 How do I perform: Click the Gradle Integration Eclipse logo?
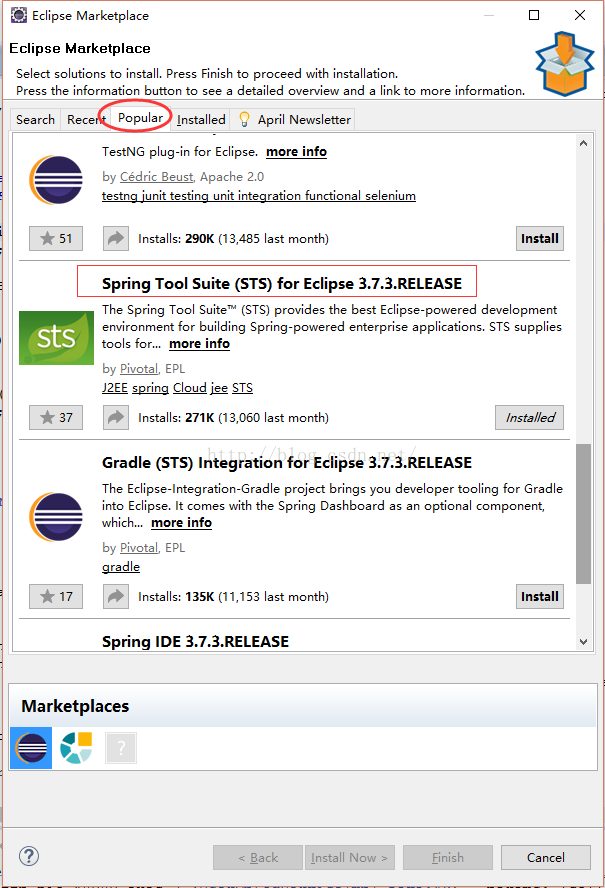pyautogui.click(x=56, y=517)
